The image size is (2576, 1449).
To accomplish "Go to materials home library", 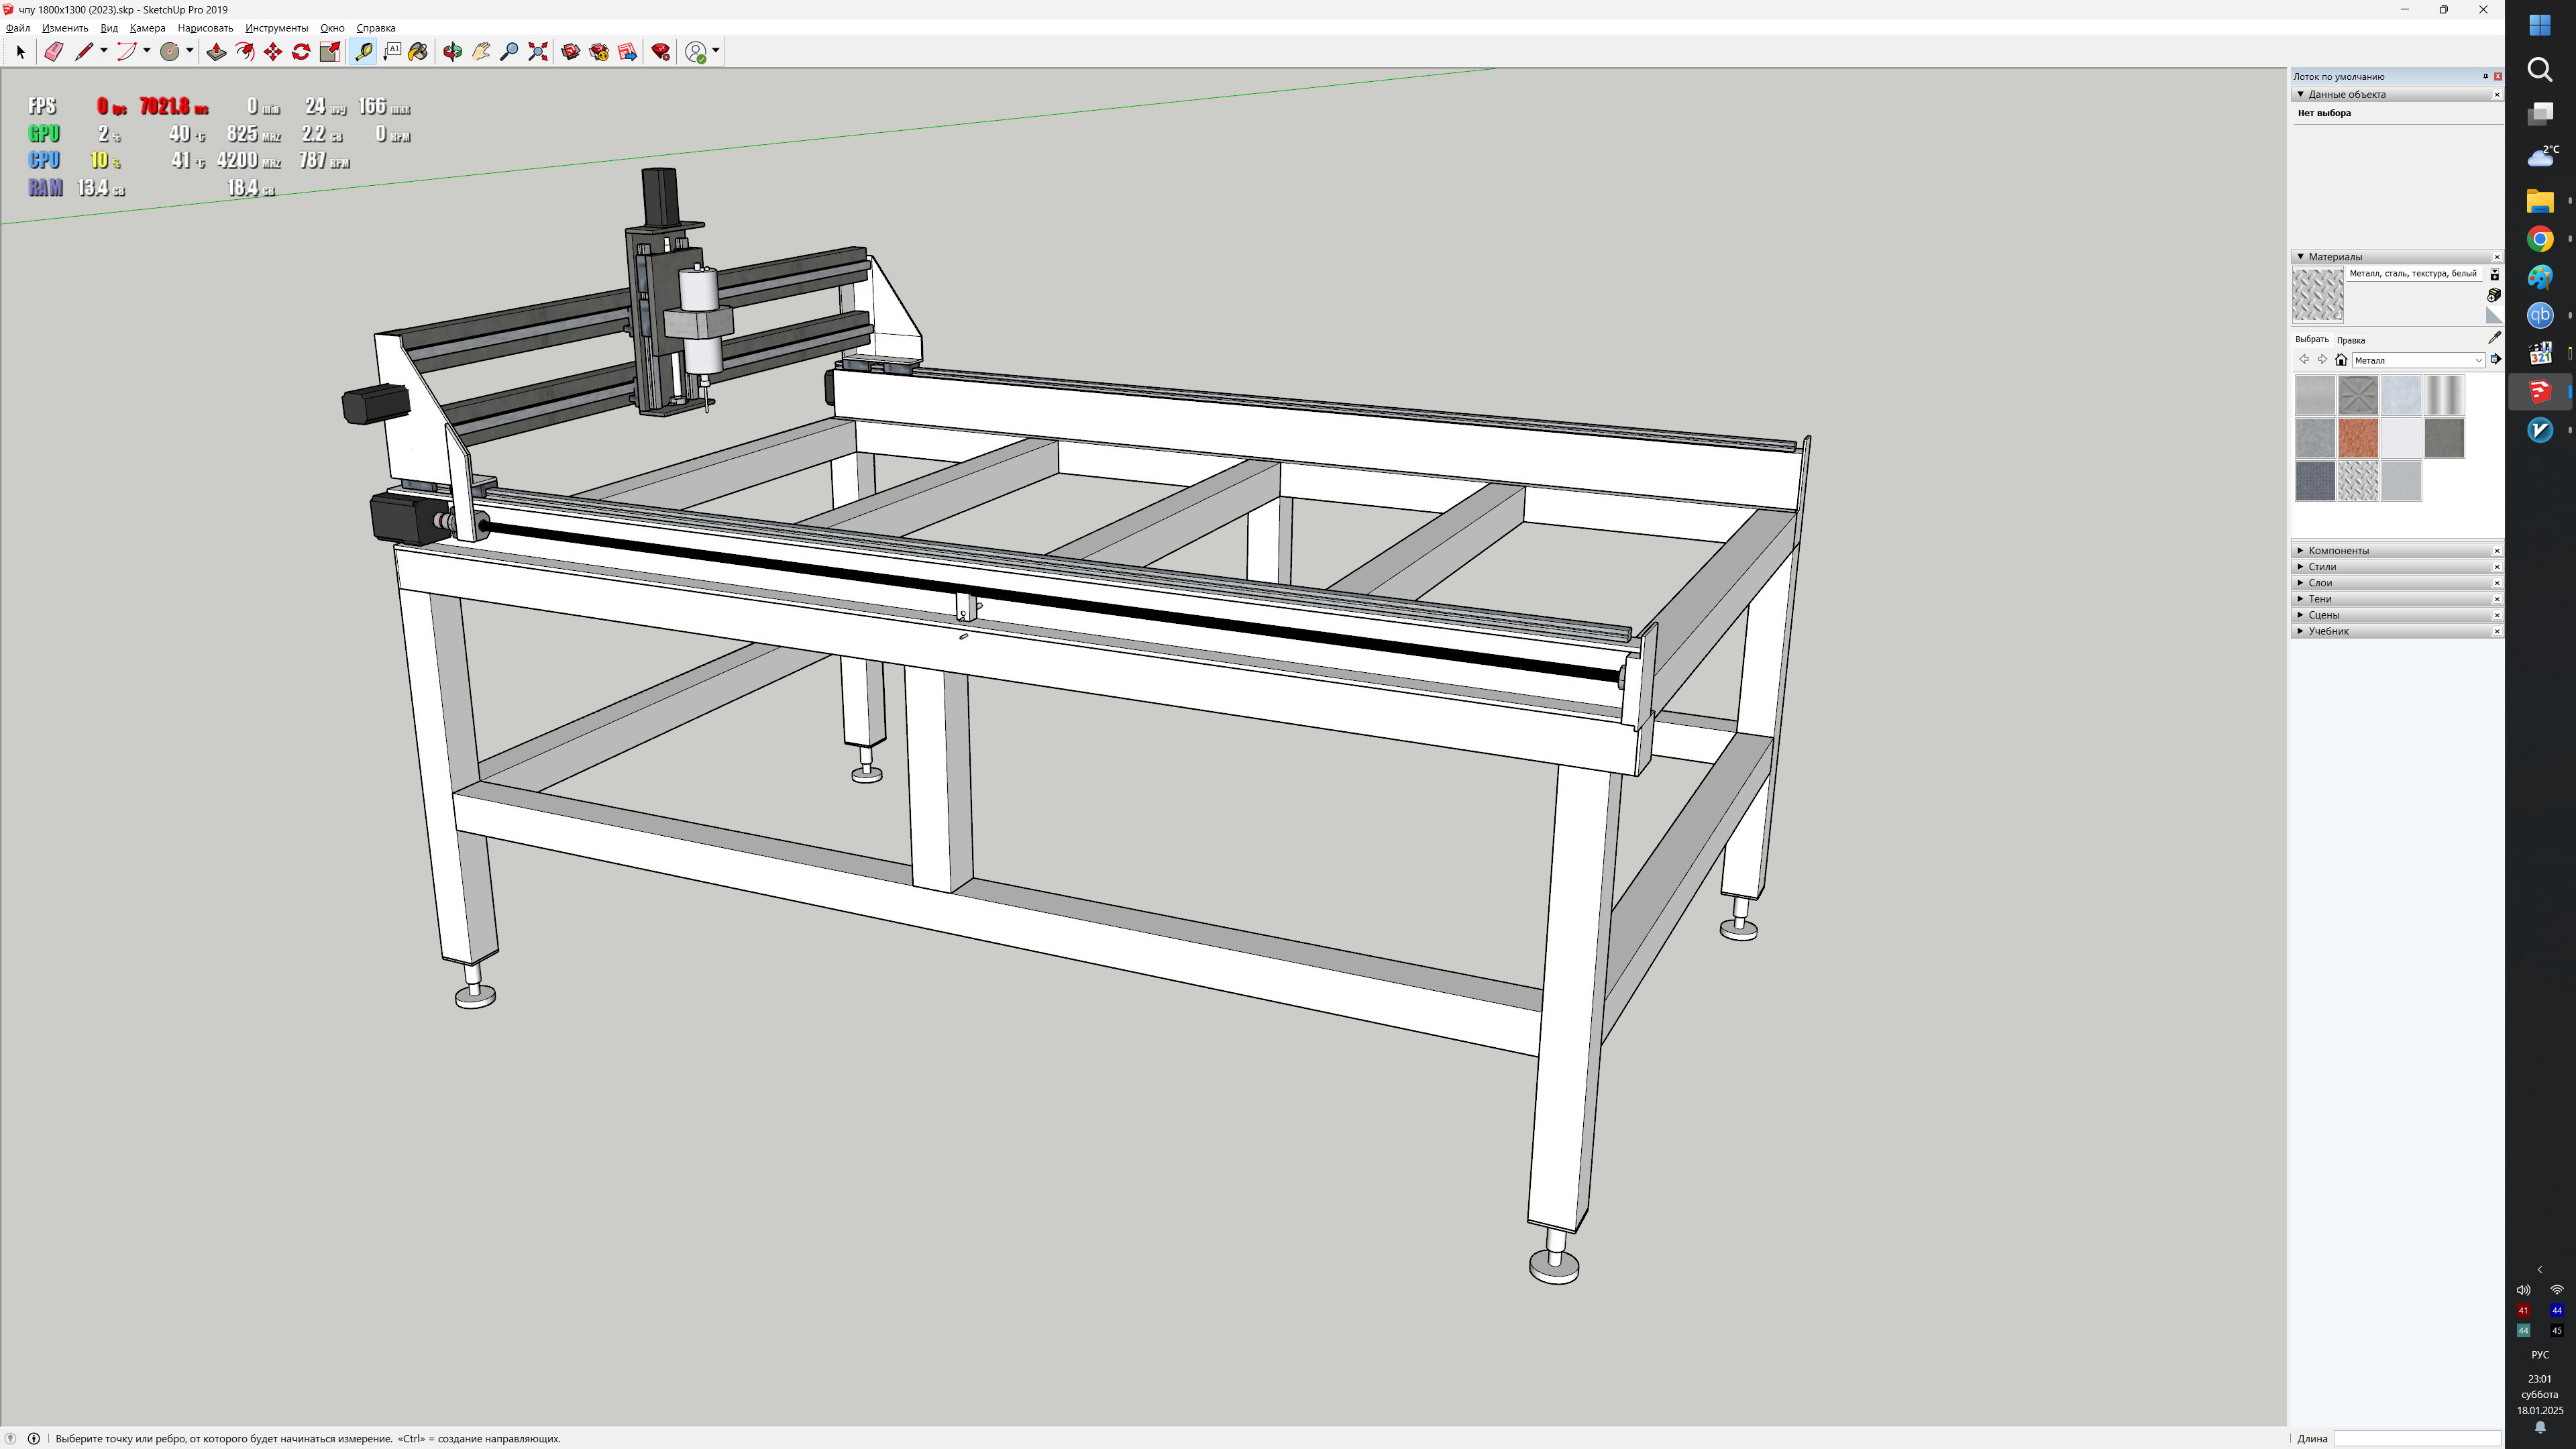I will coord(2341,360).
